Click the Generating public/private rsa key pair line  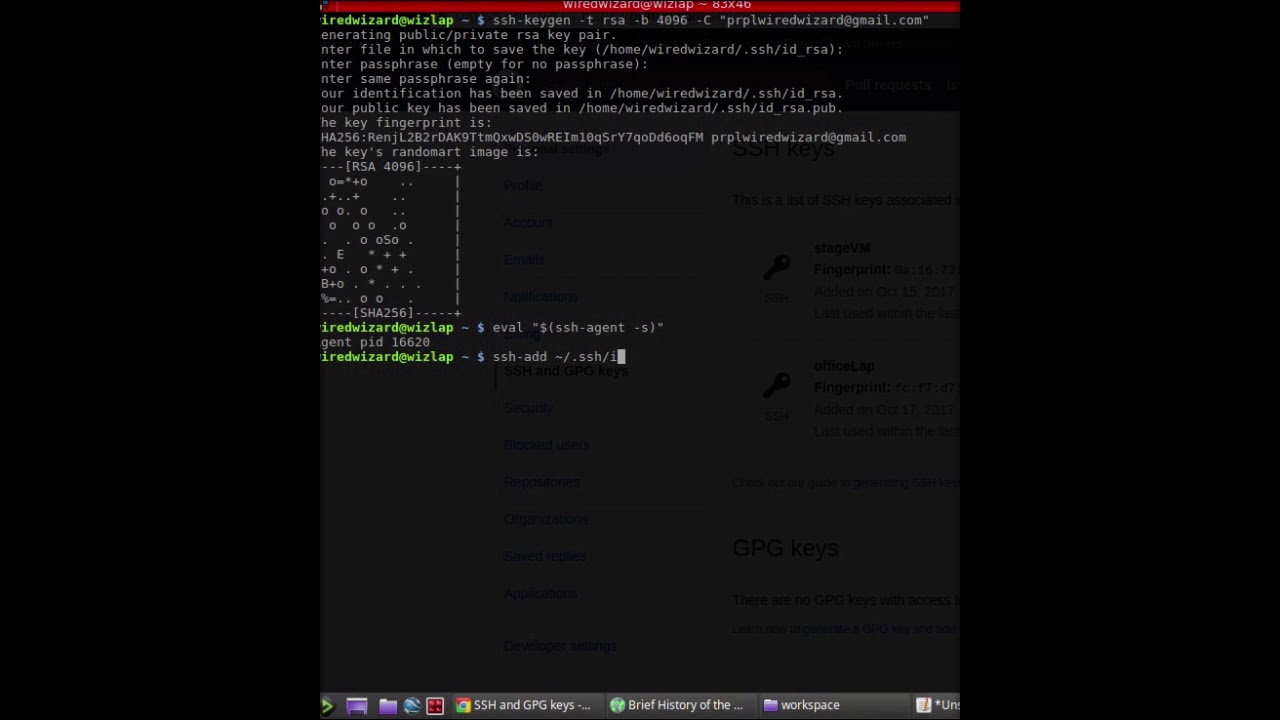[468, 35]
